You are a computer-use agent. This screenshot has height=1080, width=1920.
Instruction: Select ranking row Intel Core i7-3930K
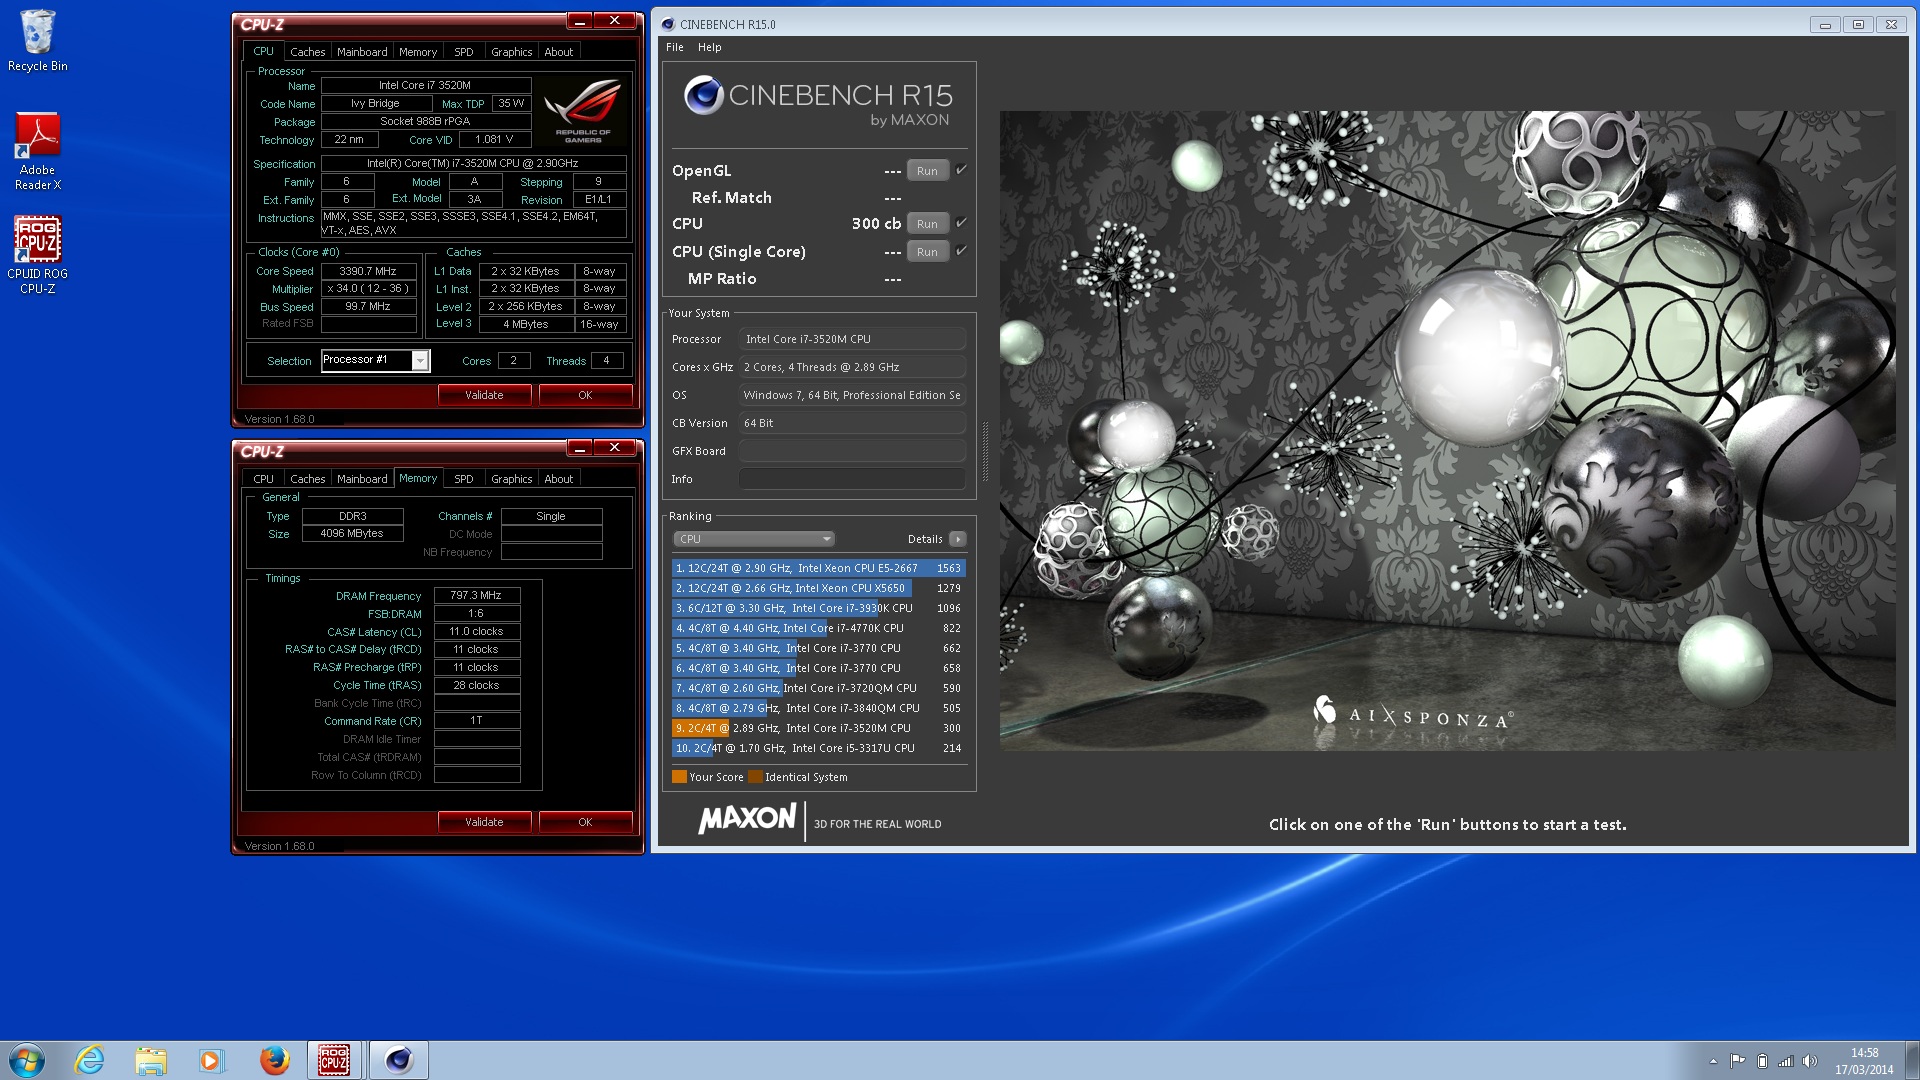point(818,608)
